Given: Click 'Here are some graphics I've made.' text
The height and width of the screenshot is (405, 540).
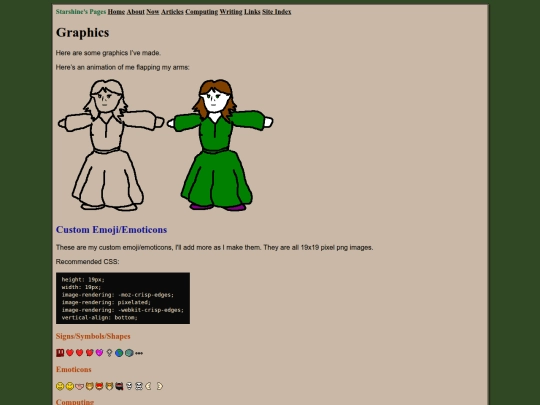Looking at the screenshot, I should coord(108,53).
